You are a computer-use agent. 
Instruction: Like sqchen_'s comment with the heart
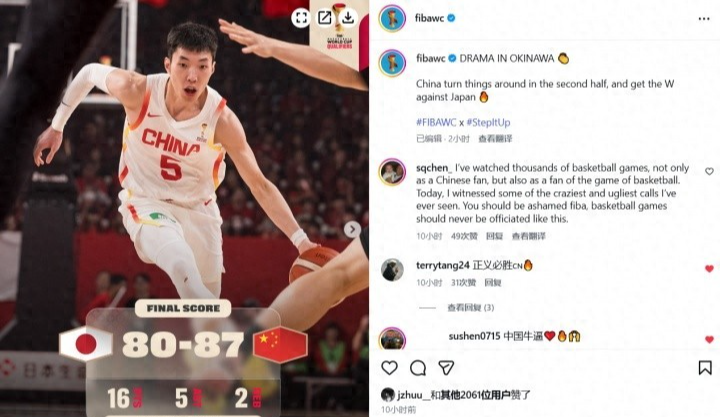tap(709, 171)
